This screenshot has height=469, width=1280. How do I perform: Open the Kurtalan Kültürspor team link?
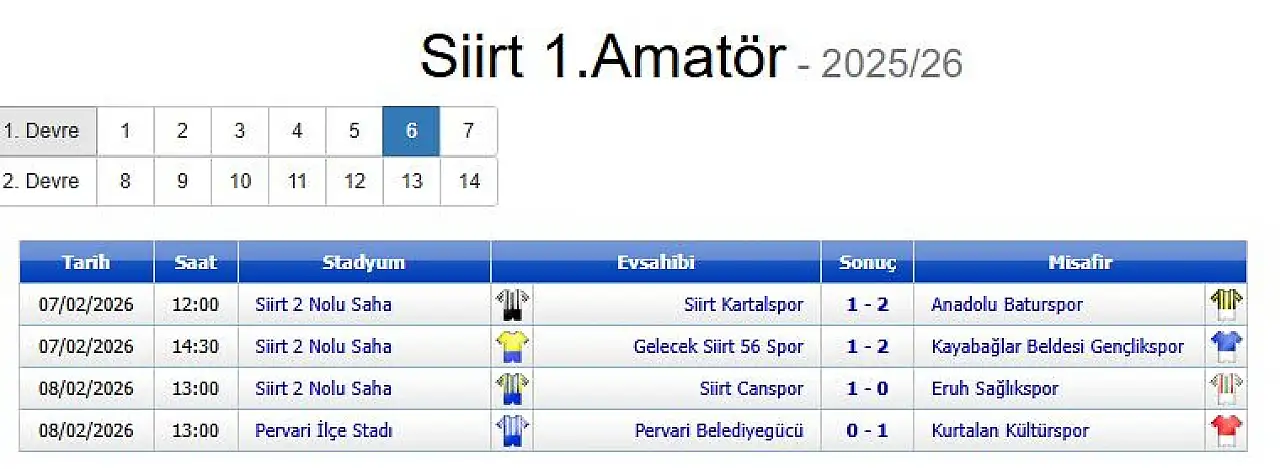[x=1009, y=431]
